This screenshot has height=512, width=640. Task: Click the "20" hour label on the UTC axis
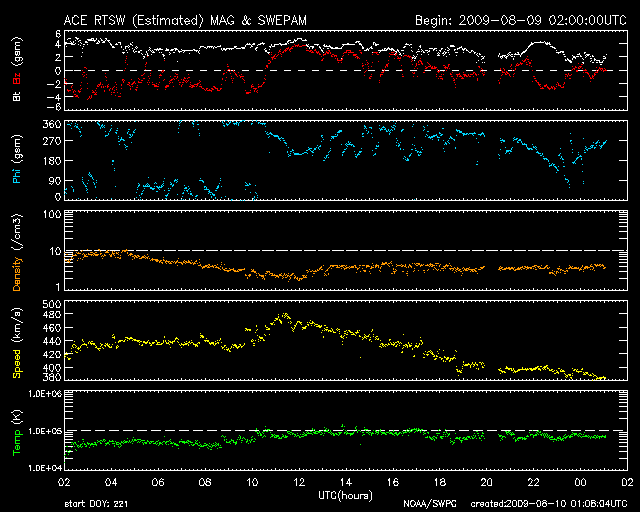coord(487,482)
